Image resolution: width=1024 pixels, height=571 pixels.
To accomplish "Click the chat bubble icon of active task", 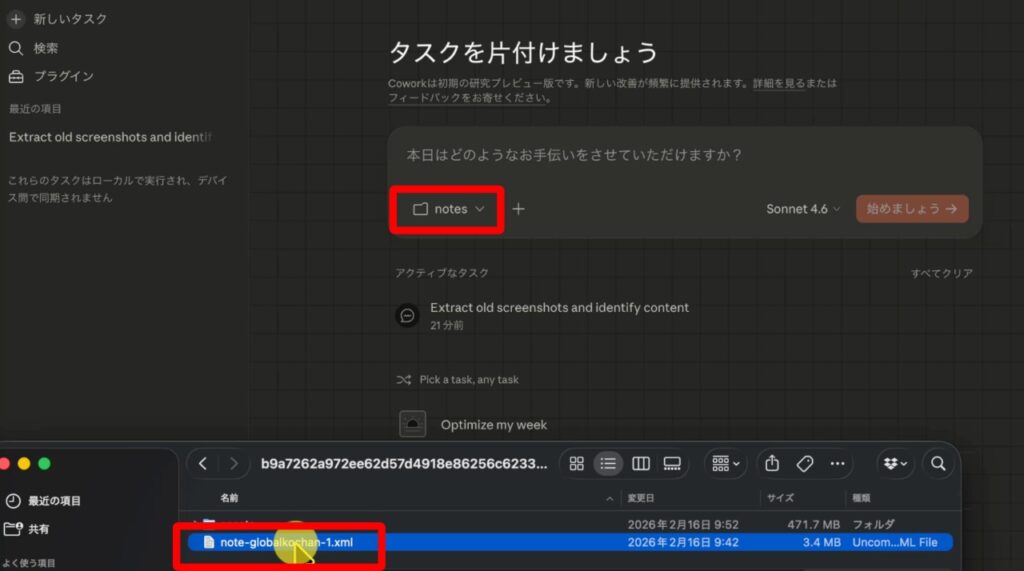I will pyautogui.click(x=408, y=316).
